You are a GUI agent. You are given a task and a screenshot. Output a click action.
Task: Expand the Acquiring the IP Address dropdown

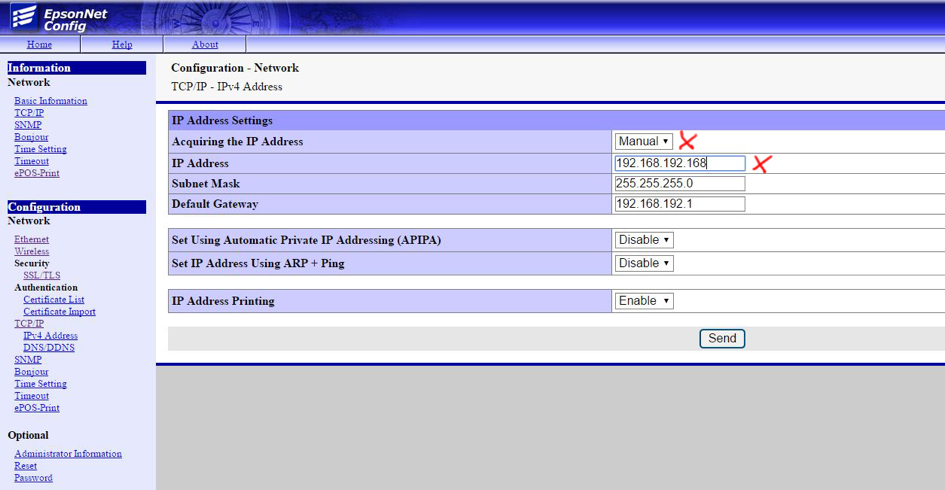click(x=643, y=142)
